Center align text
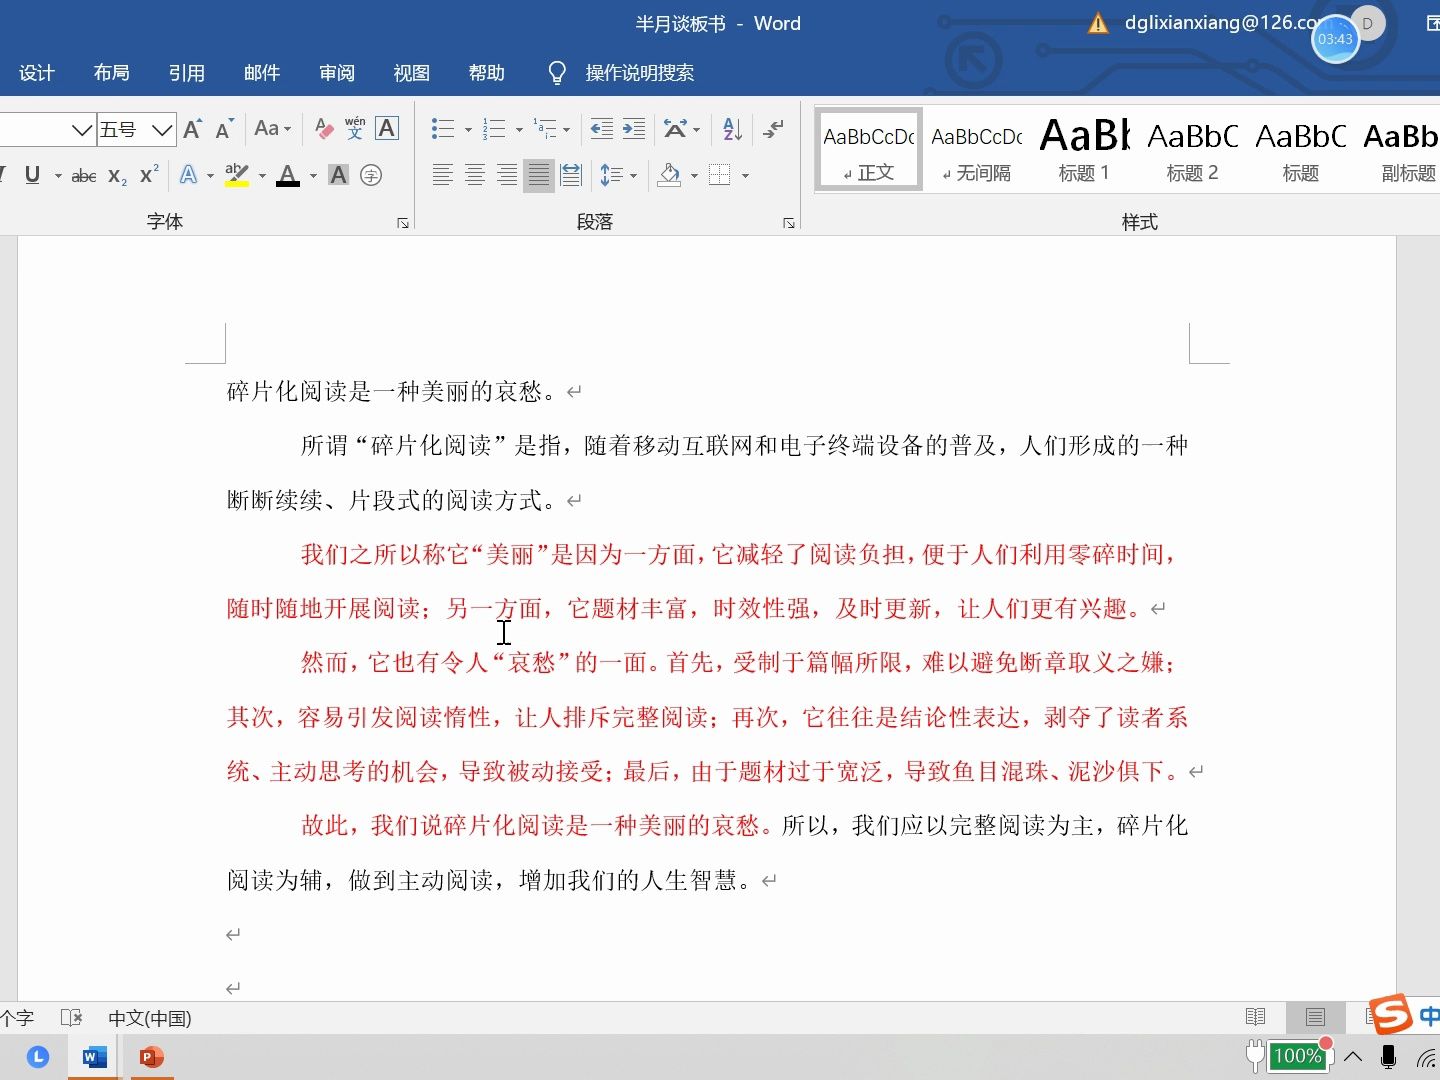This screenshot has height=1080, width=1440. [475, 175]
